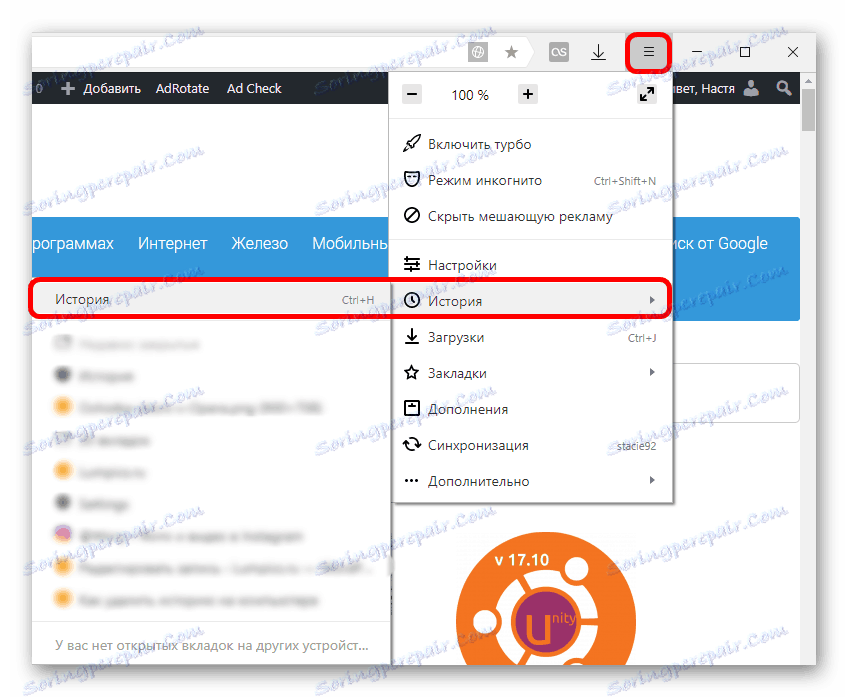Click the user avatar icon near Настя
This screenshot has width=848, height=697.
[x=751, y=88]
